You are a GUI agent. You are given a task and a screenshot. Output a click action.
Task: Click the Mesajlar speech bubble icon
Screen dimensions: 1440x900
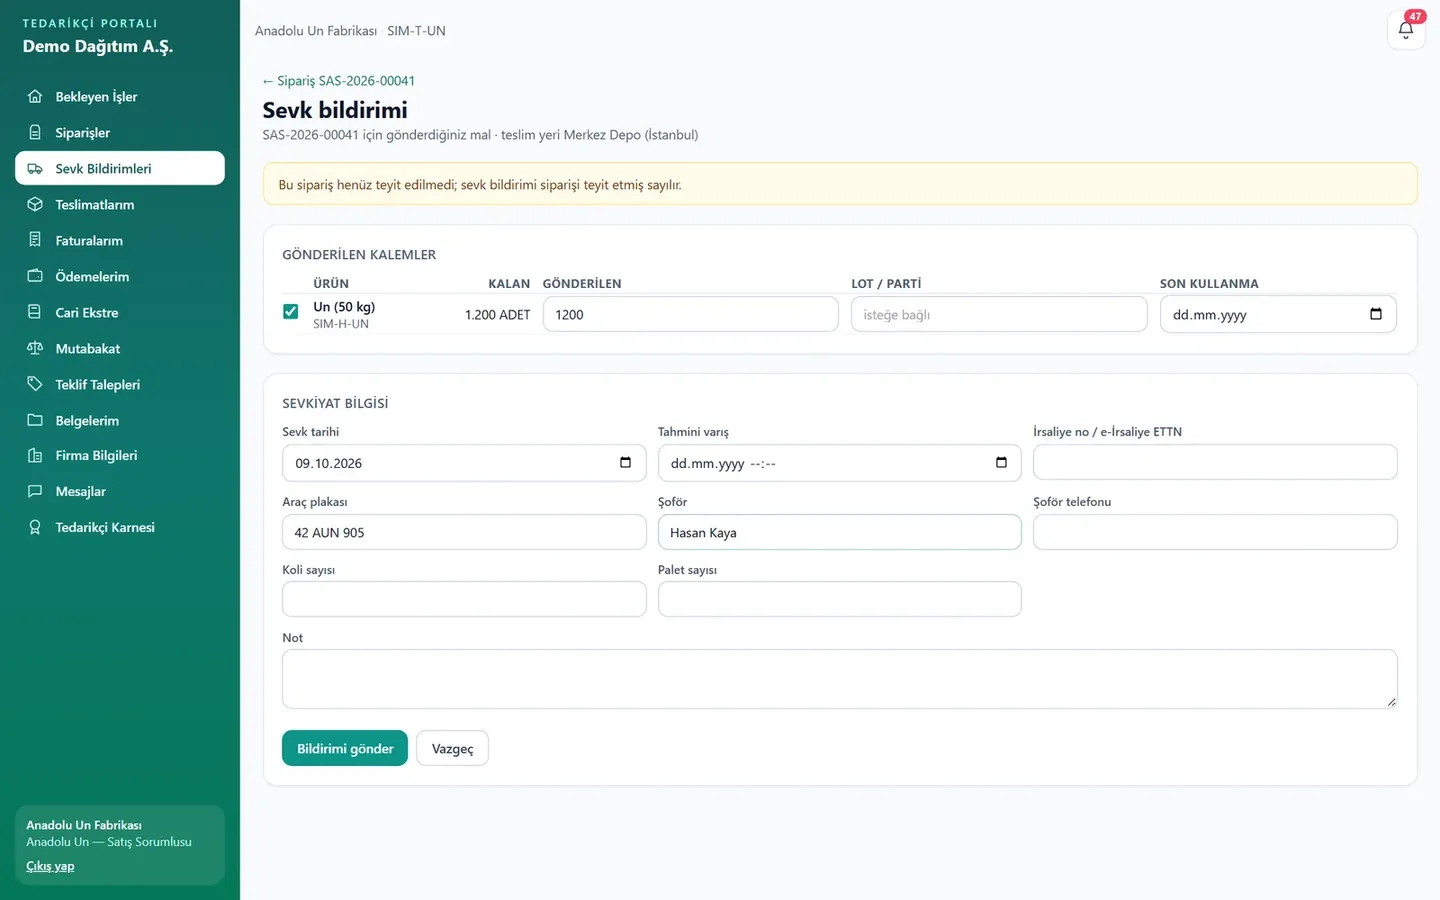[35, 491]
